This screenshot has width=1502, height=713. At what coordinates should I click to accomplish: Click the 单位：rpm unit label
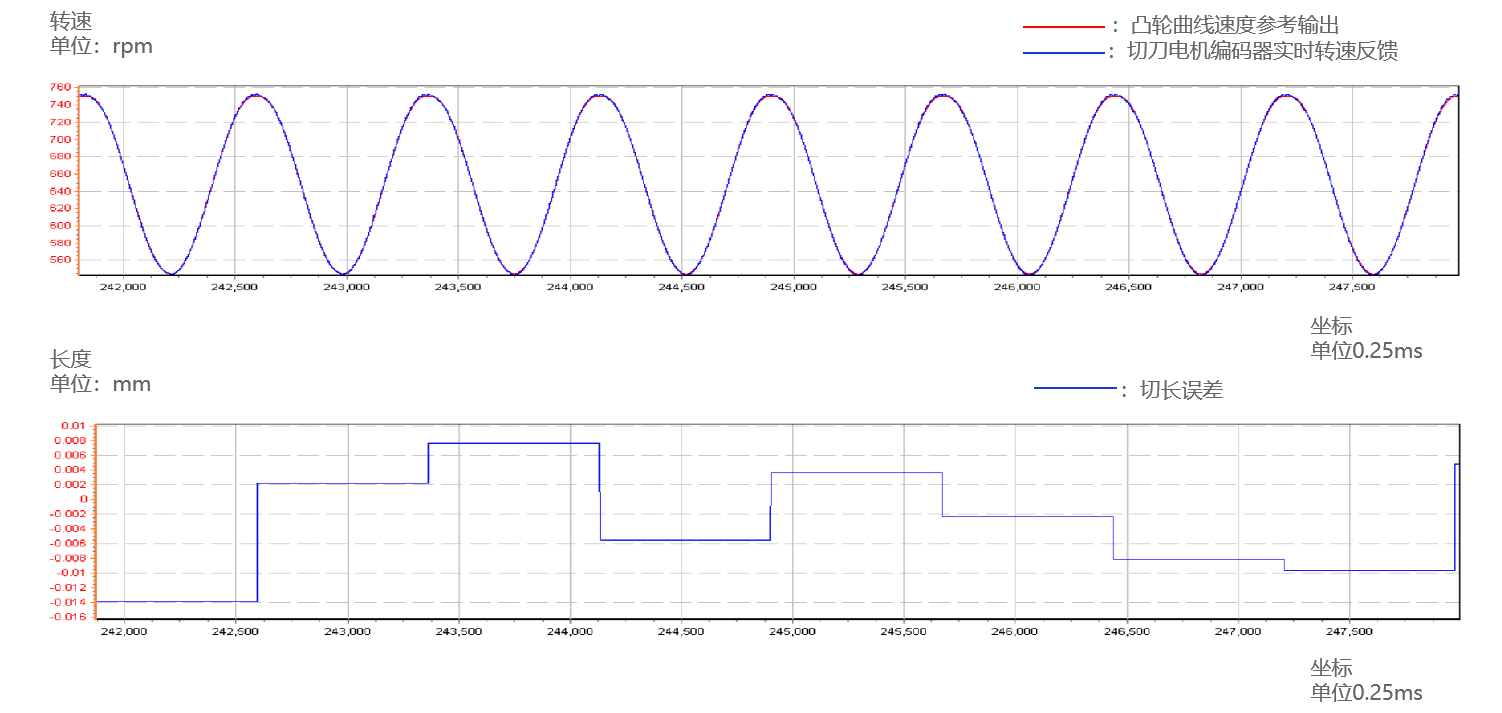click(101, 46)
